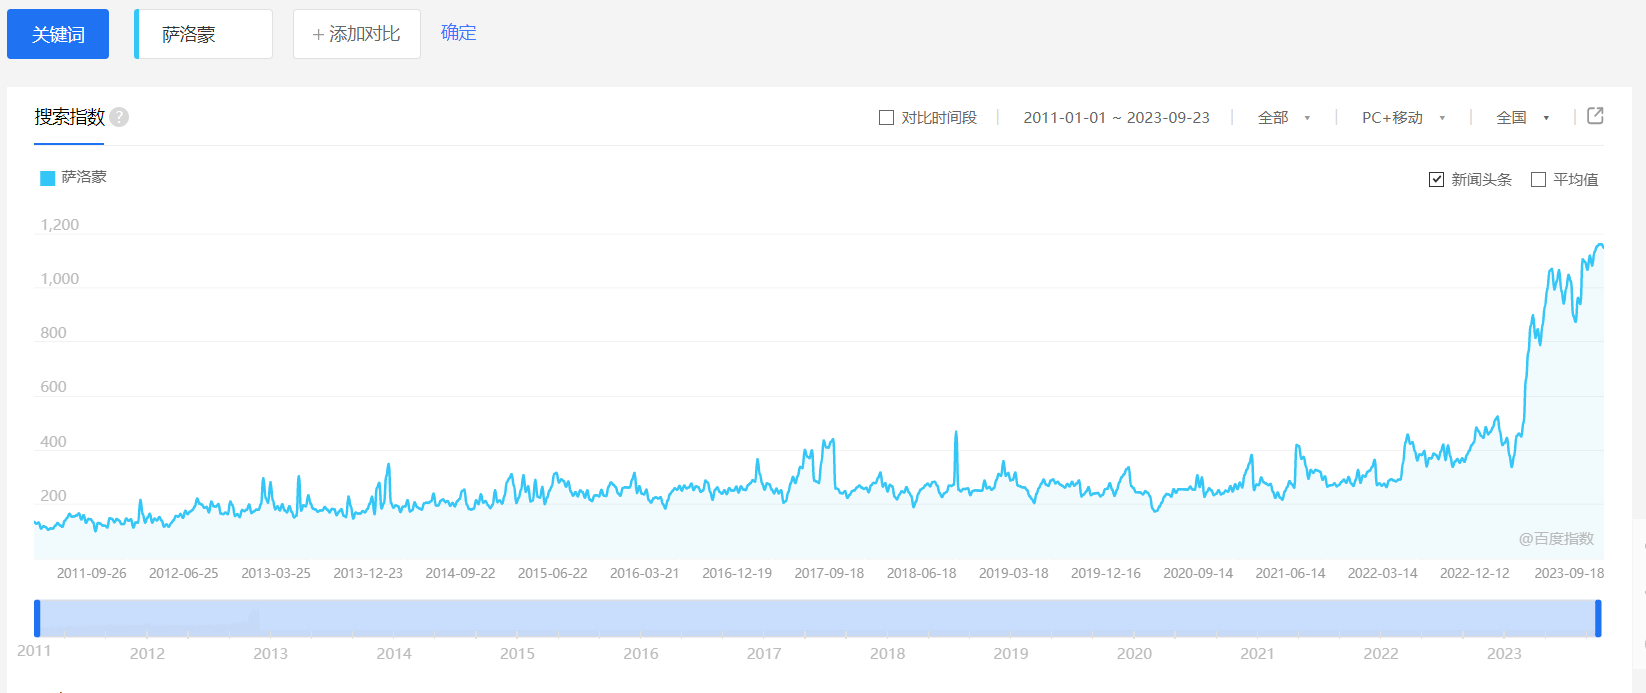1646x693 pixels.
Task: Select the 搜索指数 tab
Action: 69,117
